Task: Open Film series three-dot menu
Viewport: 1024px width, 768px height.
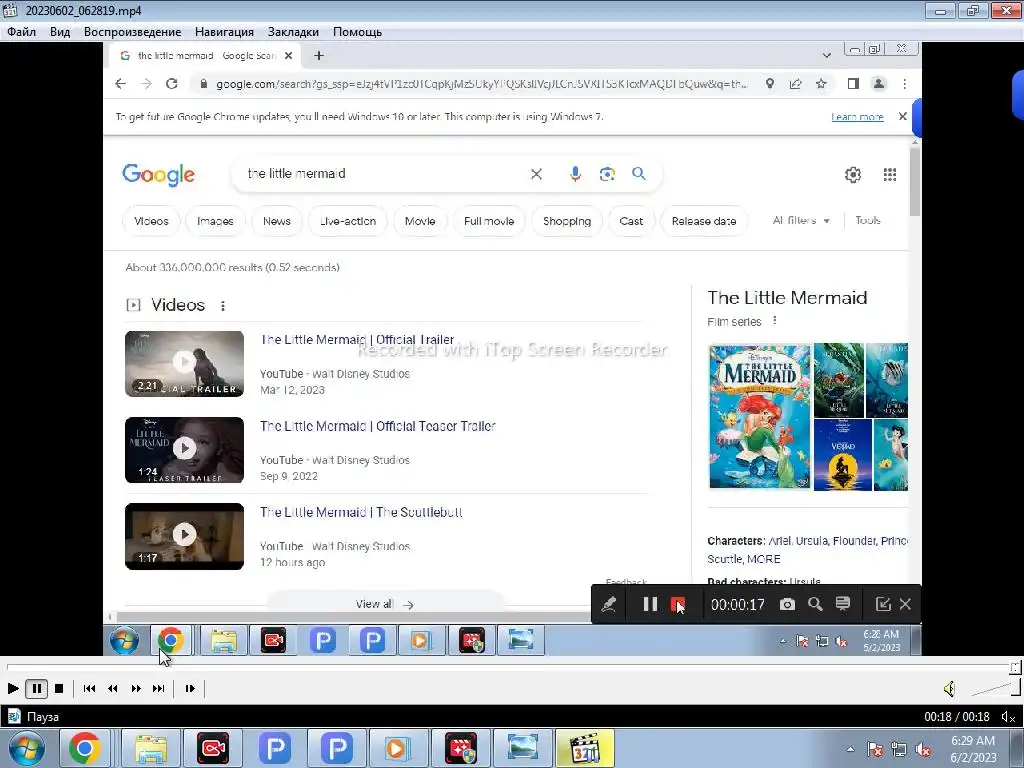Action: tap(775, 321)
